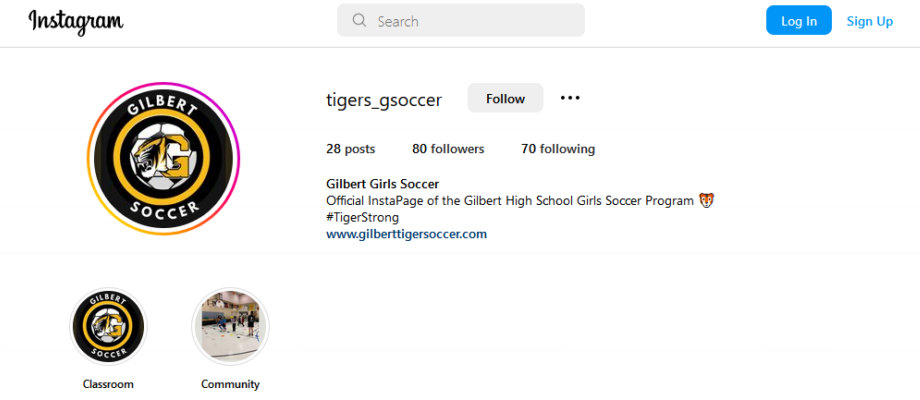
Task: Click the magnifying glass search icon
Action: pyautogui.click(x=359, y=21)
